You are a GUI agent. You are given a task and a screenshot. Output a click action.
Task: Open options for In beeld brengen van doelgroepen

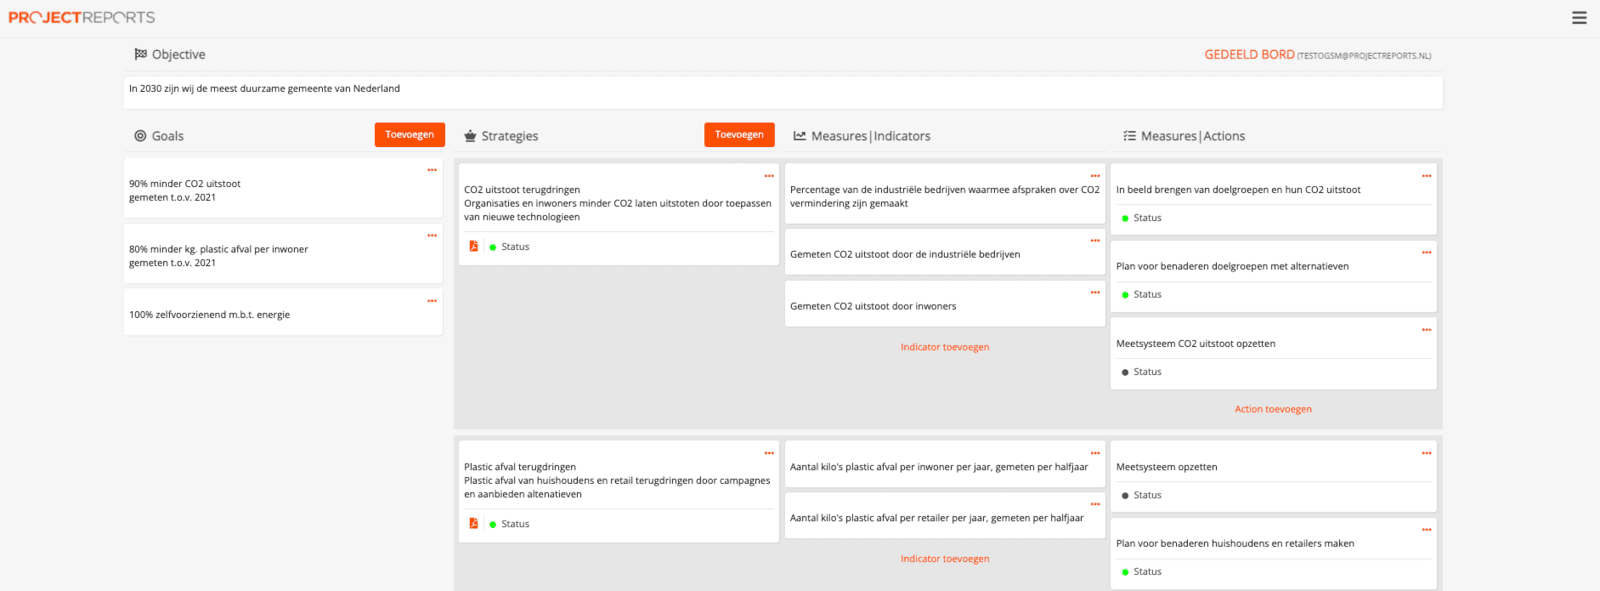pyautogui.click(x=1427, y=176)
